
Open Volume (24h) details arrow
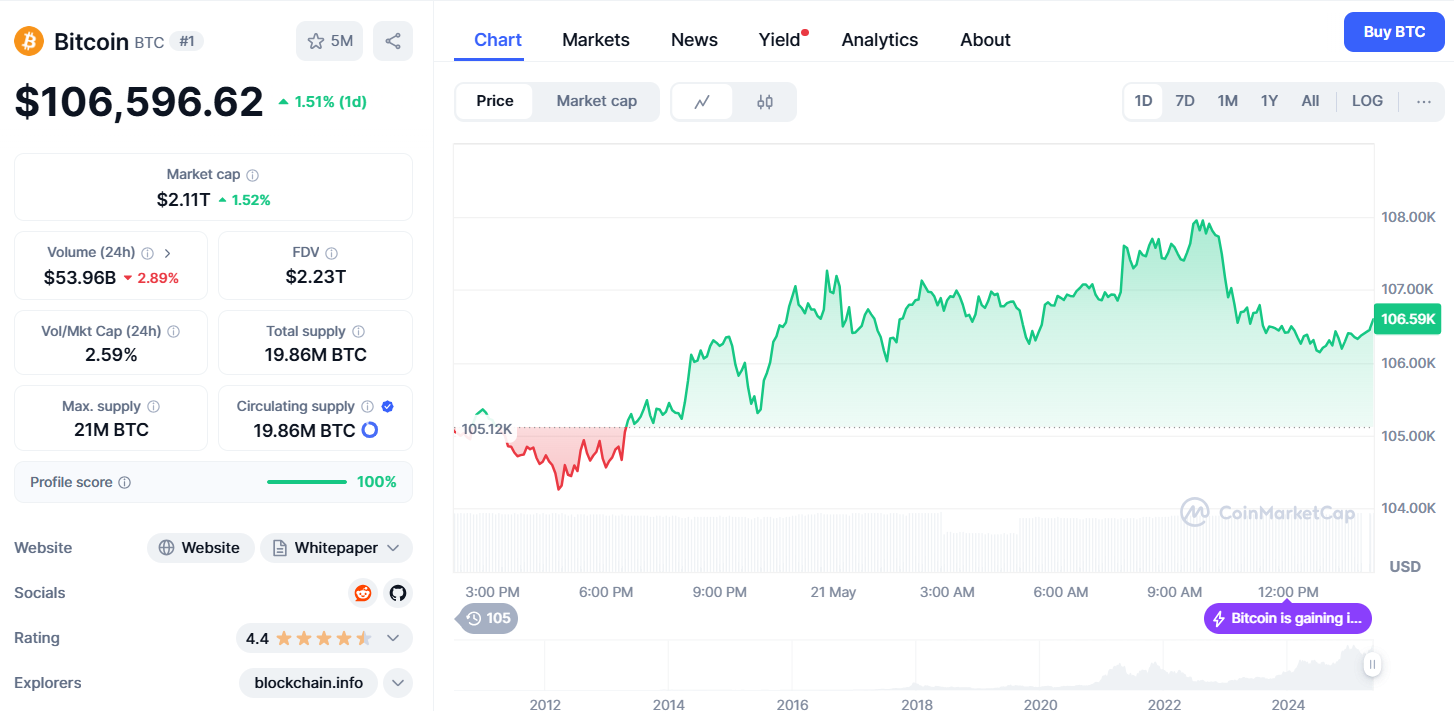pyautogui.click(x=167, y=253)
